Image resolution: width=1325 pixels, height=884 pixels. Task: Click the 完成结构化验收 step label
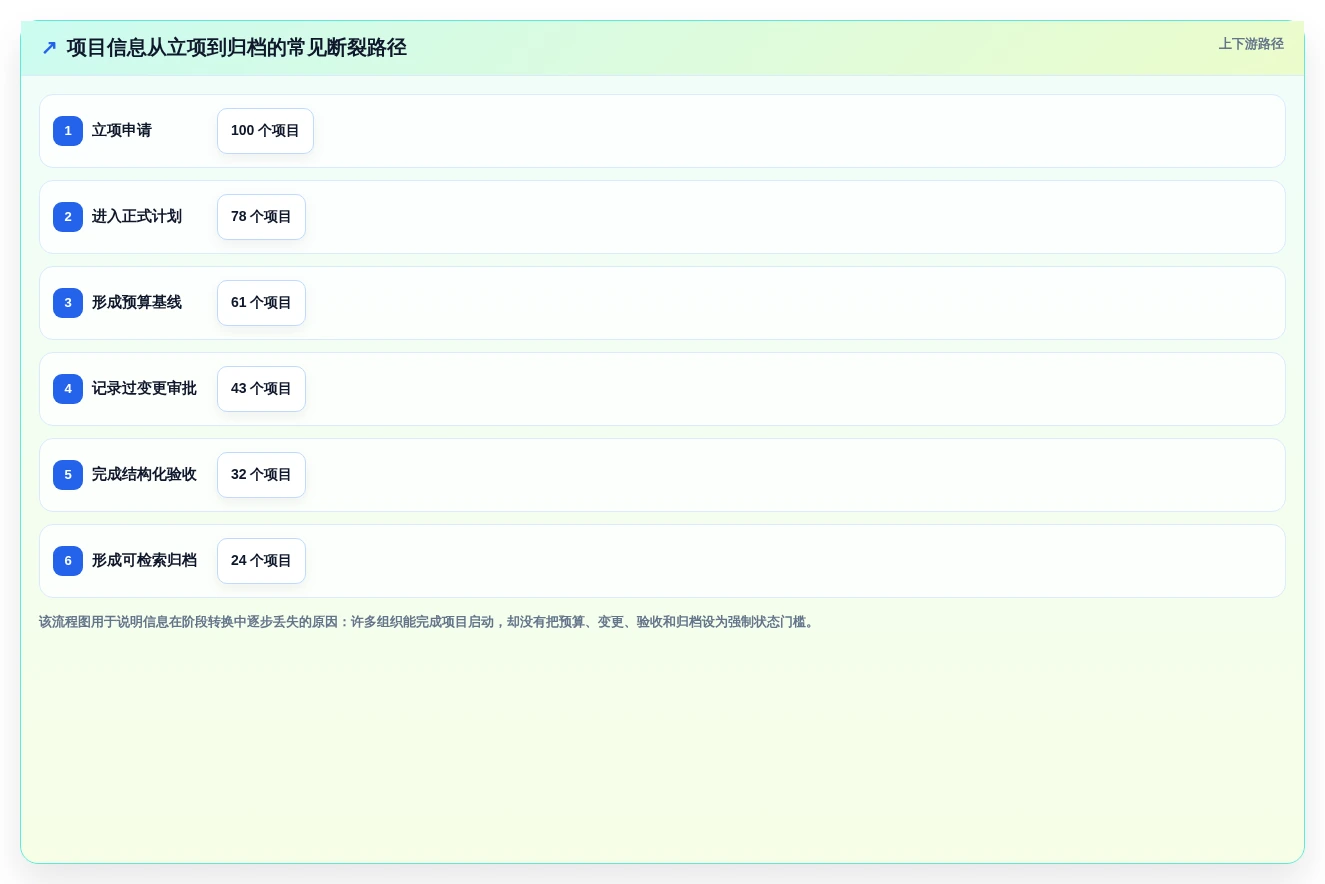pos(144,475)
